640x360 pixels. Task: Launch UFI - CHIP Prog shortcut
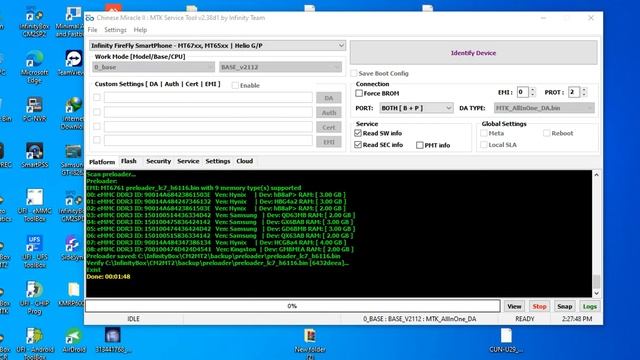click(x=34, y=298)
